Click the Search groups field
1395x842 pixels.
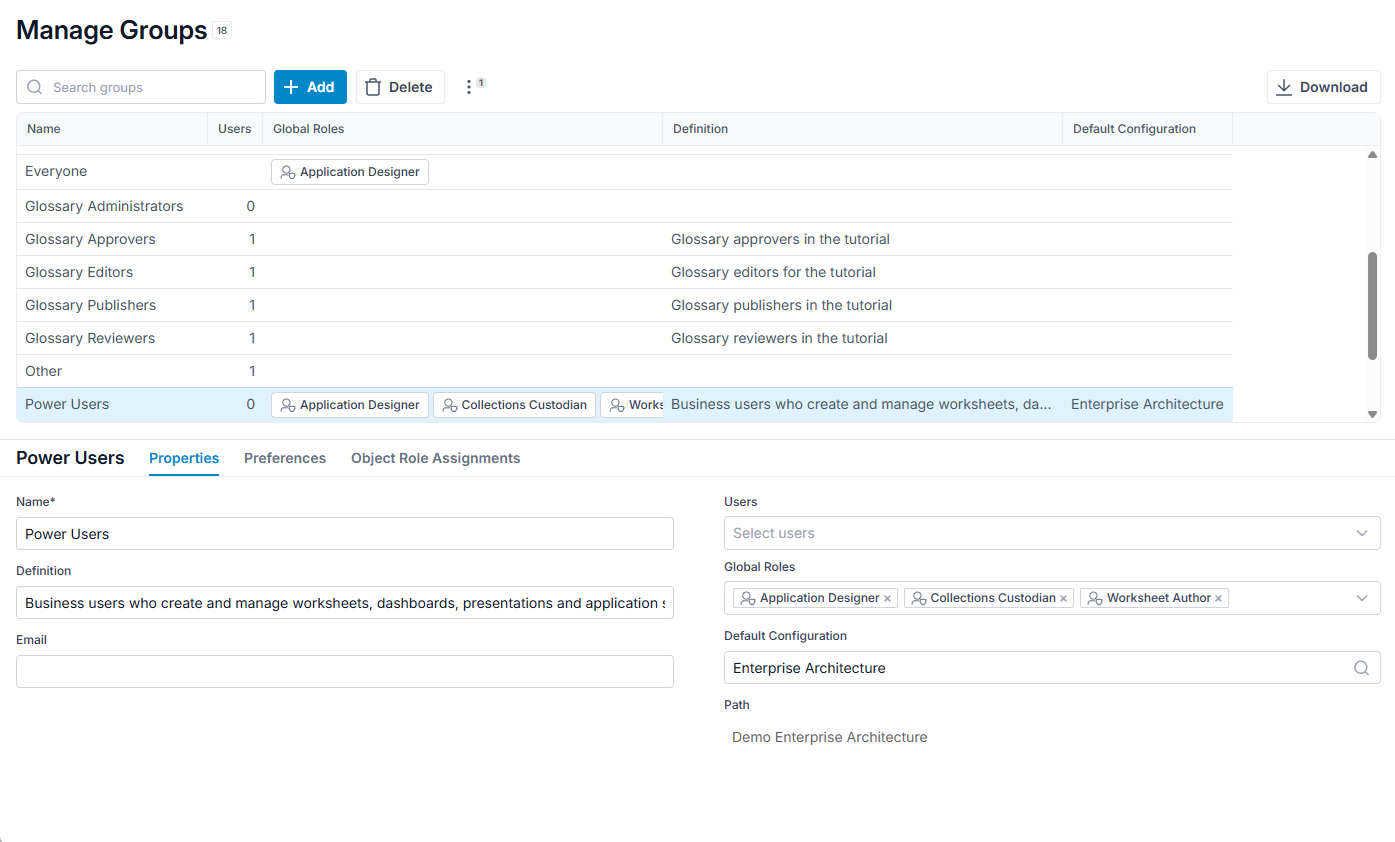click(141, 87)
